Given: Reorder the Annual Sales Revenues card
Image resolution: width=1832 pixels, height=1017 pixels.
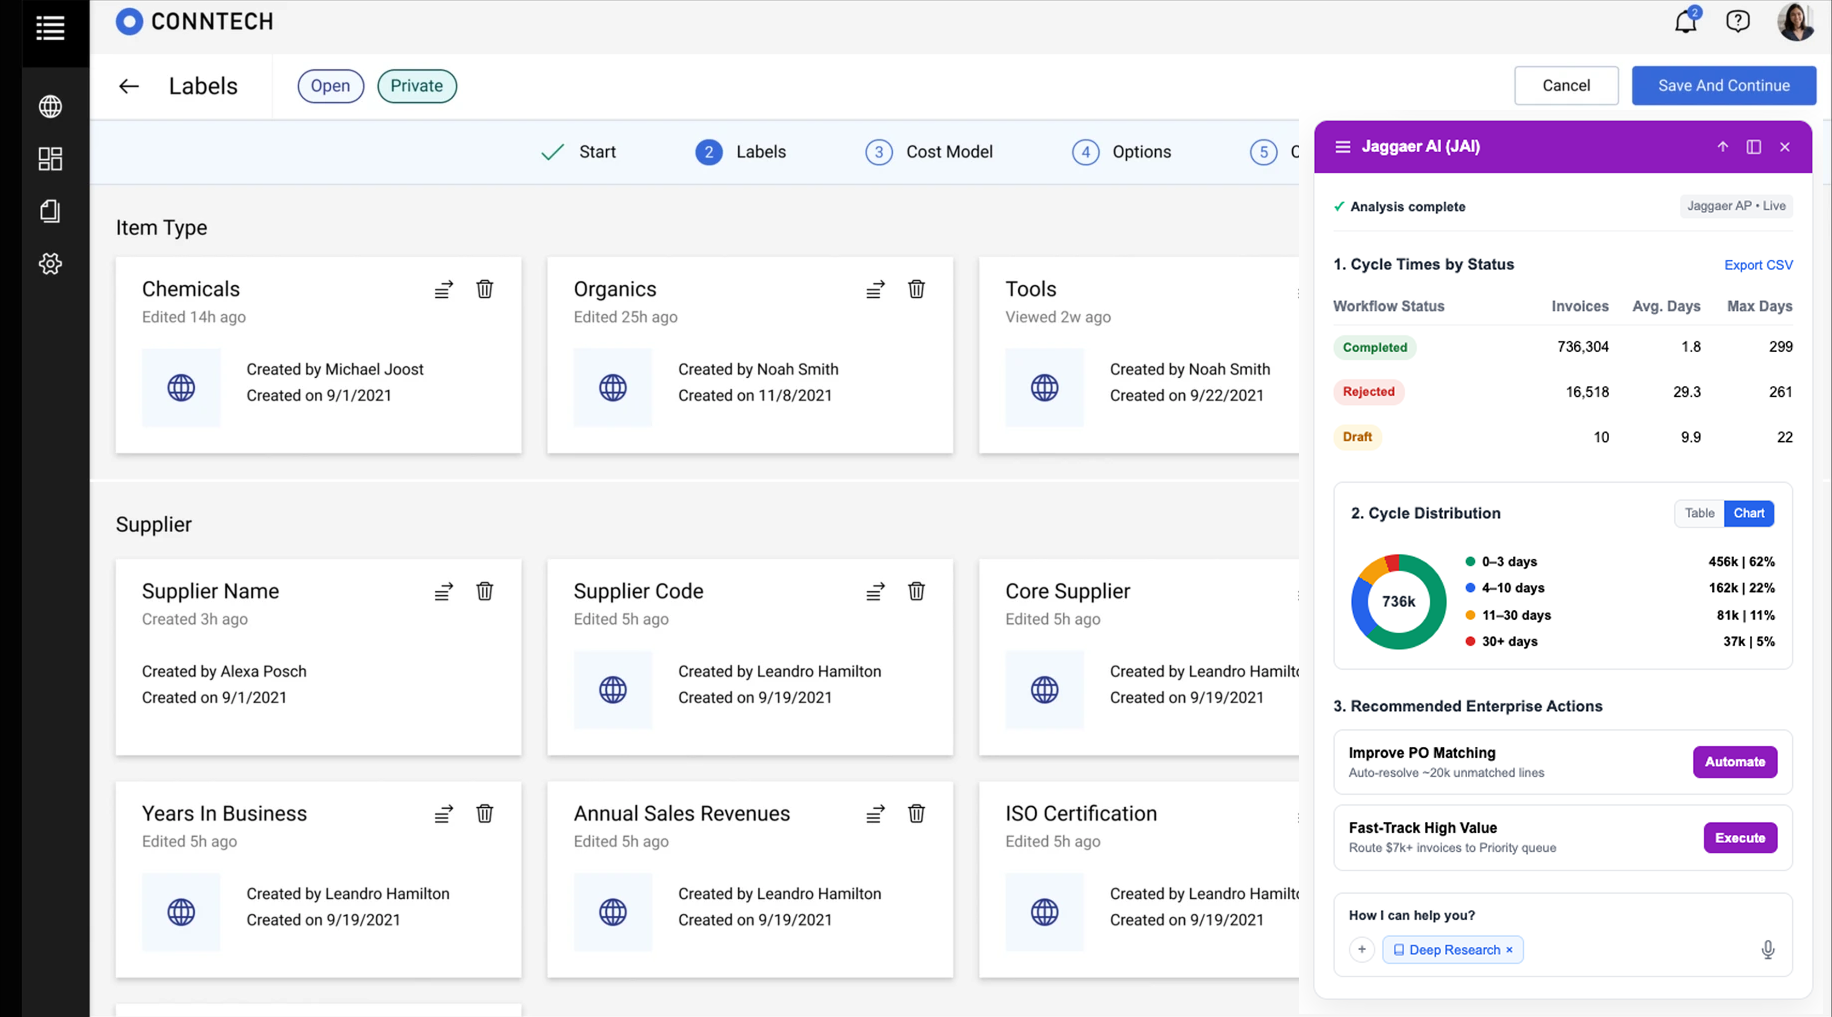Looking at the screenshot, I should (875, 814).
